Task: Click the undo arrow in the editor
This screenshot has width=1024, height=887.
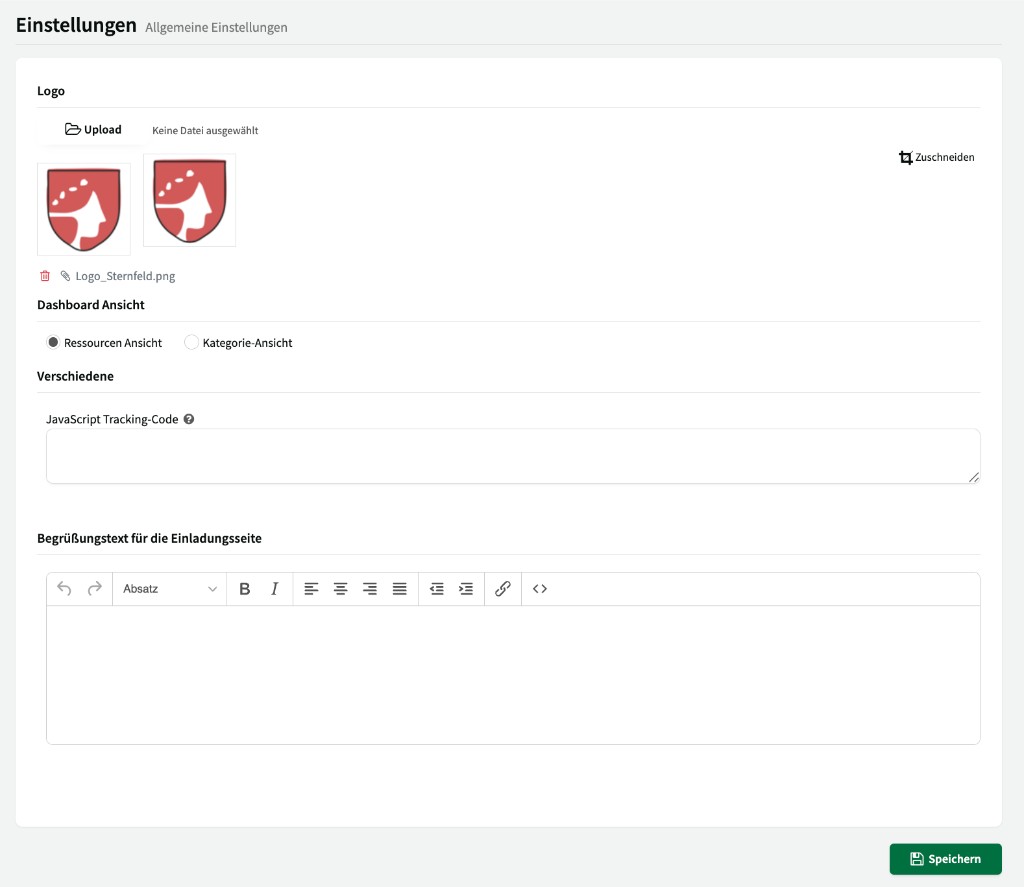Action: click(x=64, y=589)
